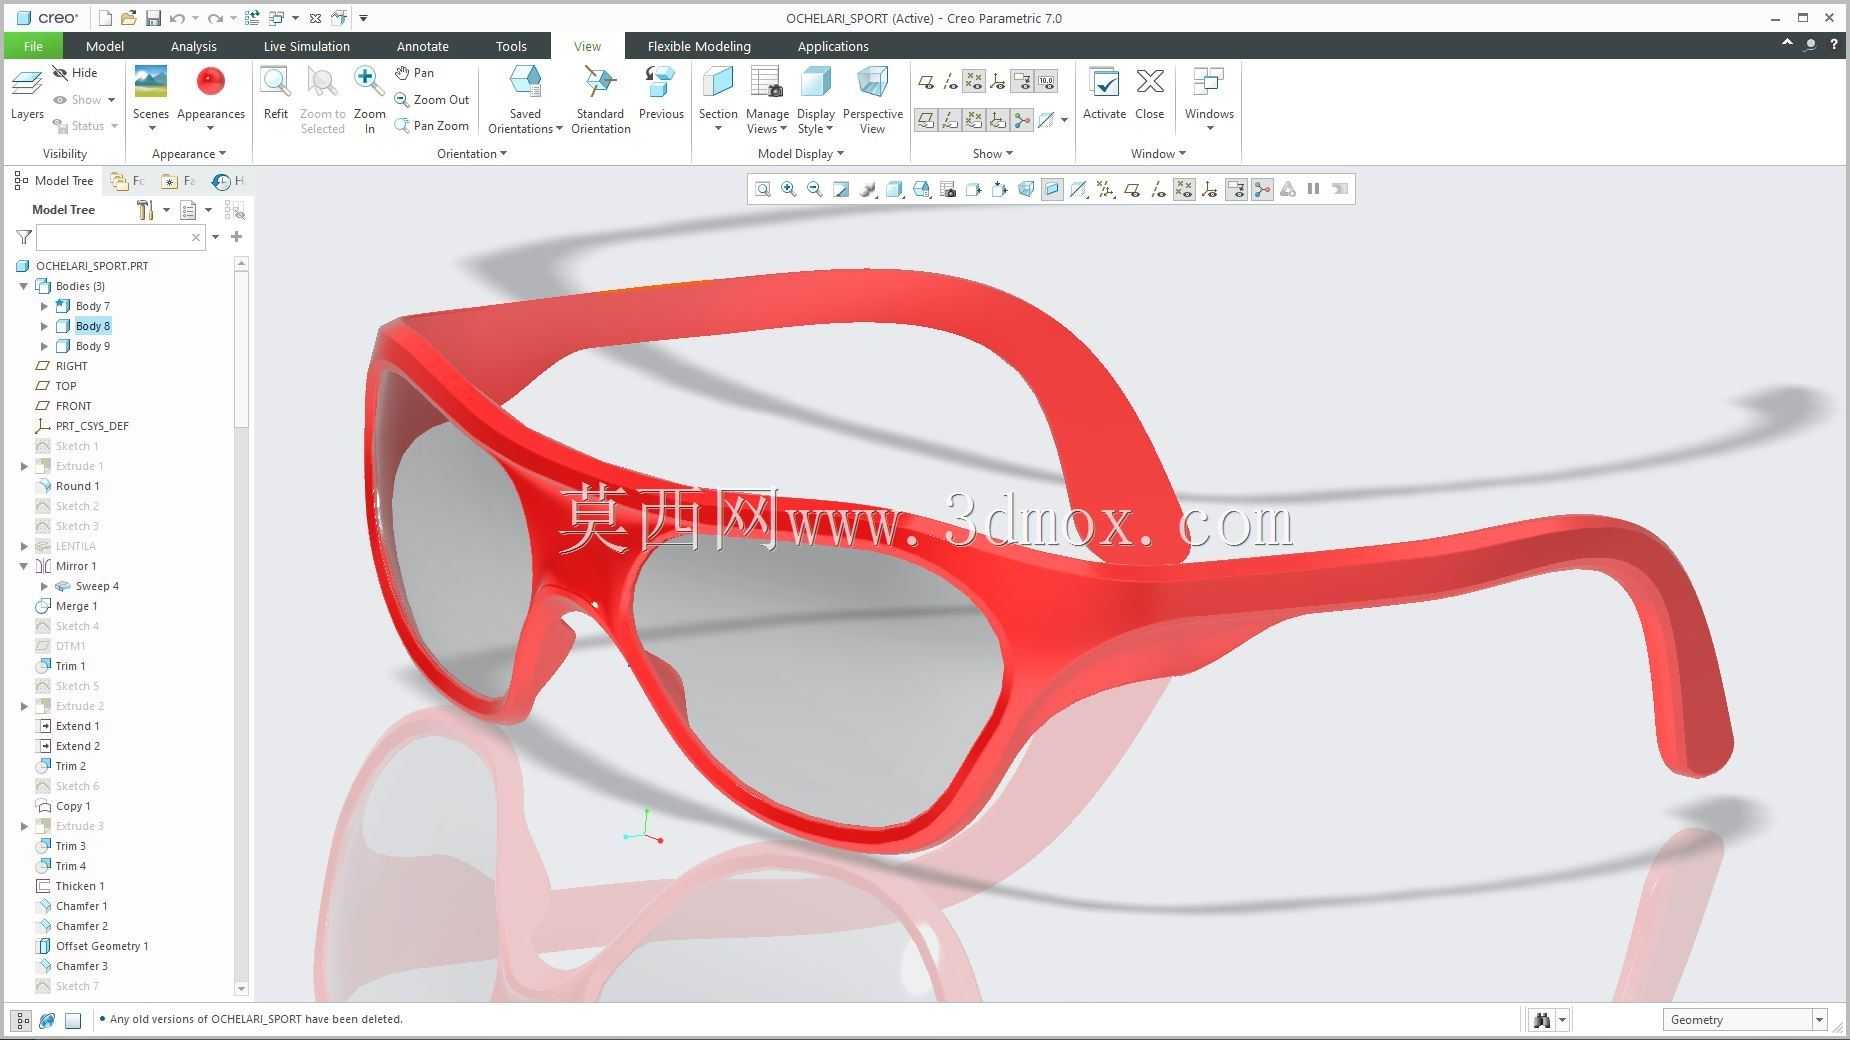
Task: Toggle the Perspective View
Action: click(872, 100)
